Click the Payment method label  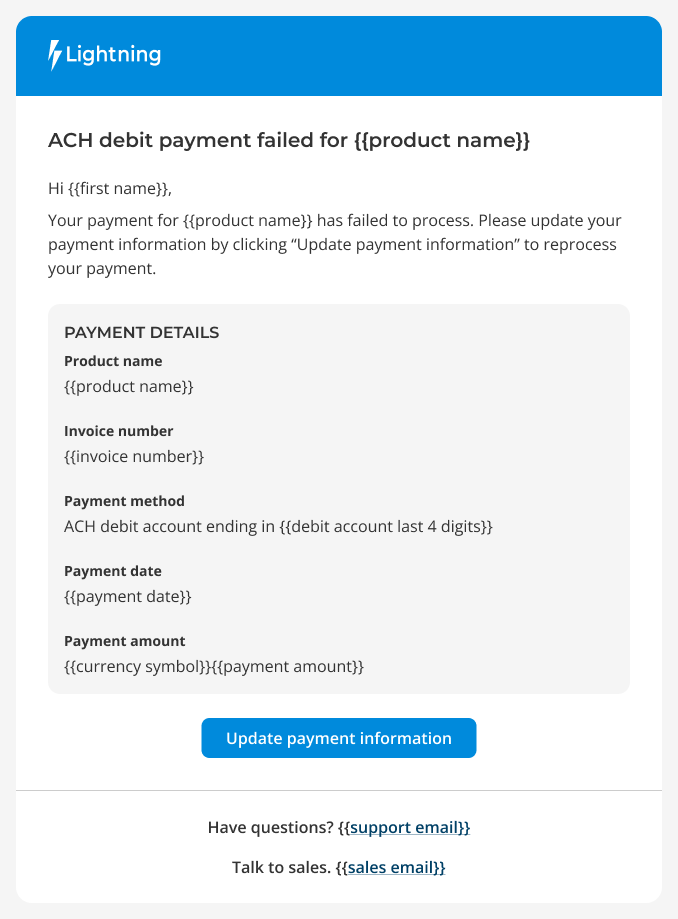click(124, 501)
